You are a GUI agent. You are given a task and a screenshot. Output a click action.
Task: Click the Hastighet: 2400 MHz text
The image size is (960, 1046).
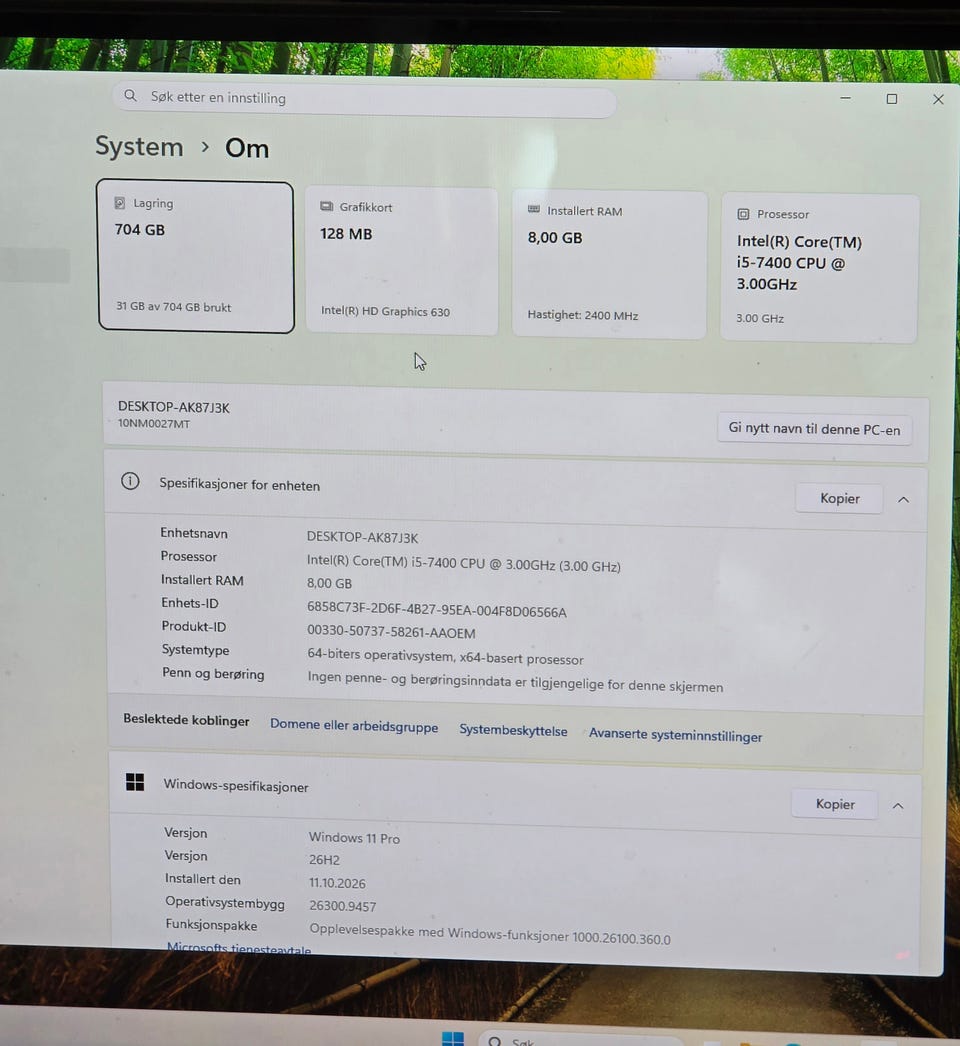click(x=582, y=315)
